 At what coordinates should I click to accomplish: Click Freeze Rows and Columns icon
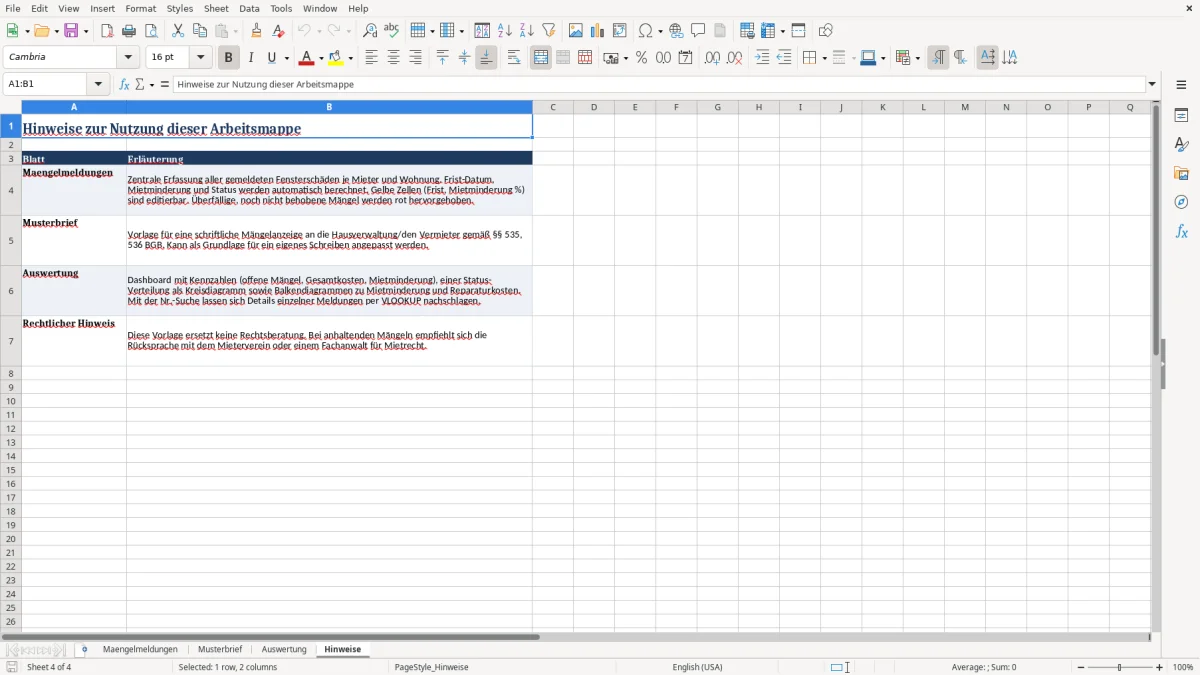click(768, 31)
